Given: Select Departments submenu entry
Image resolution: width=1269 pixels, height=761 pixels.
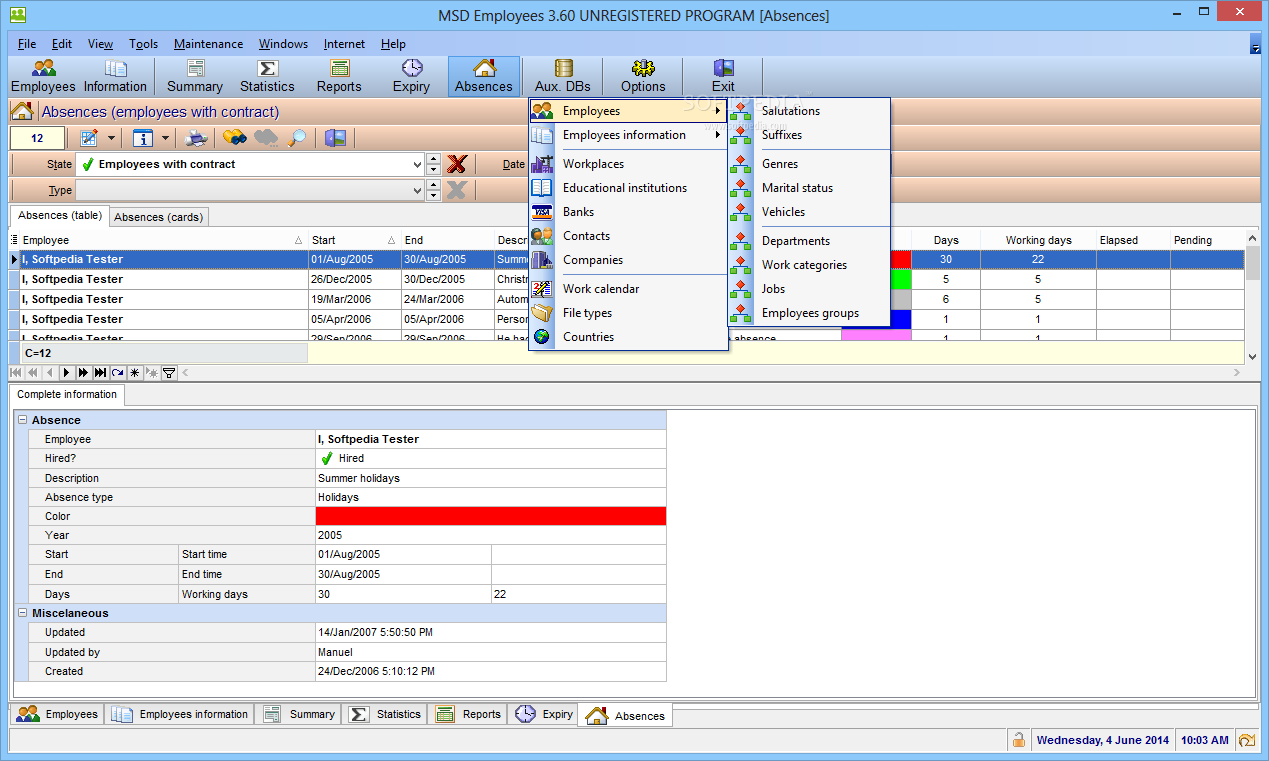Looking at the screenshot, I should (x=808, y=241).
